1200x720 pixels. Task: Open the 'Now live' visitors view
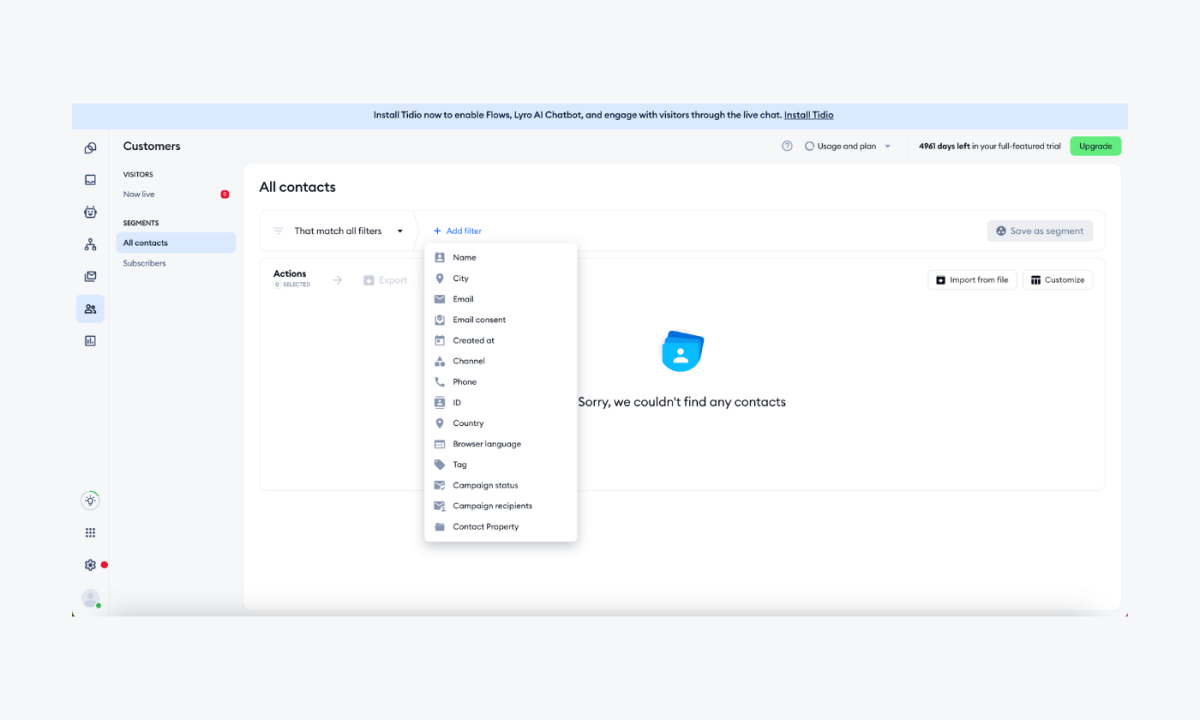click(138, 194)
